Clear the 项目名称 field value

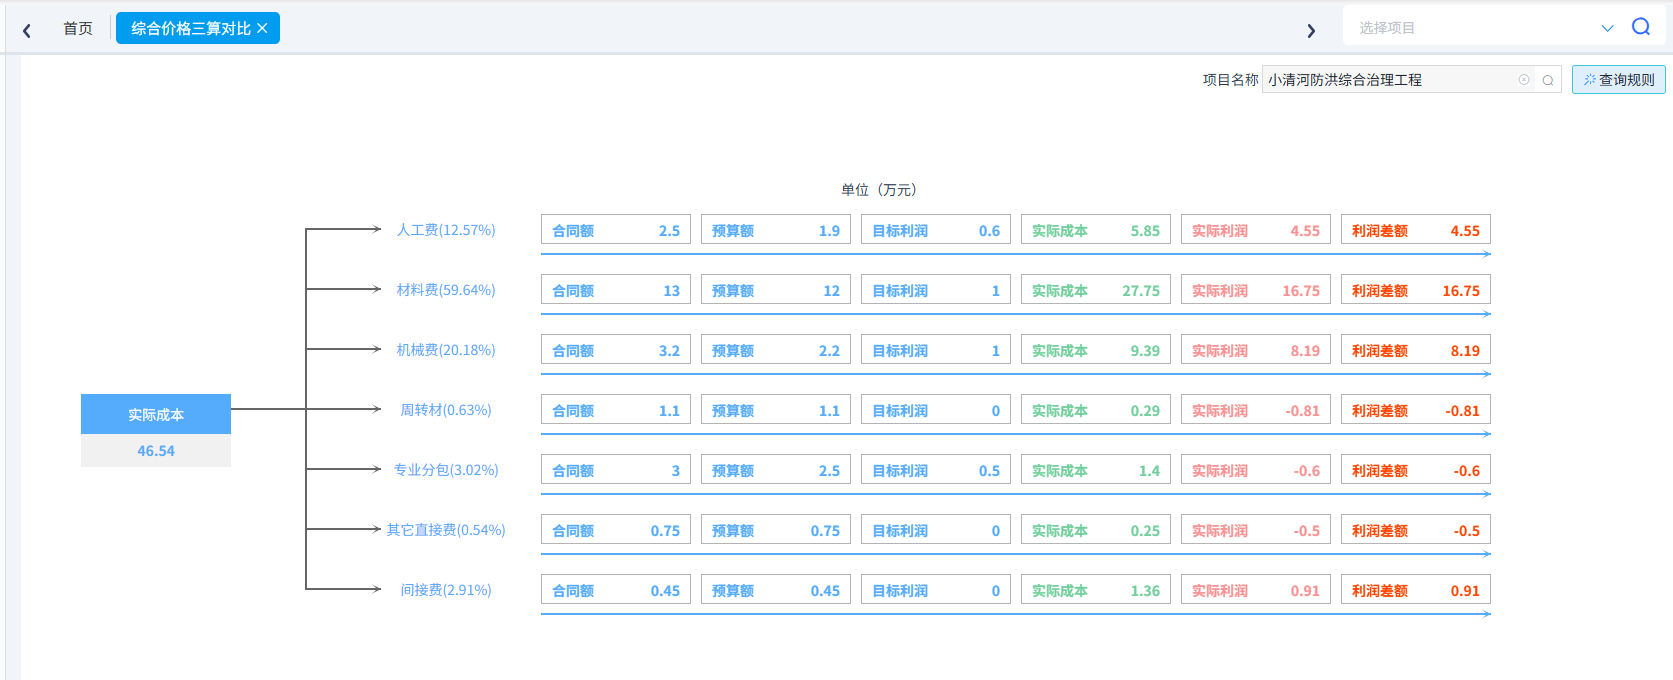[1524, 80]
